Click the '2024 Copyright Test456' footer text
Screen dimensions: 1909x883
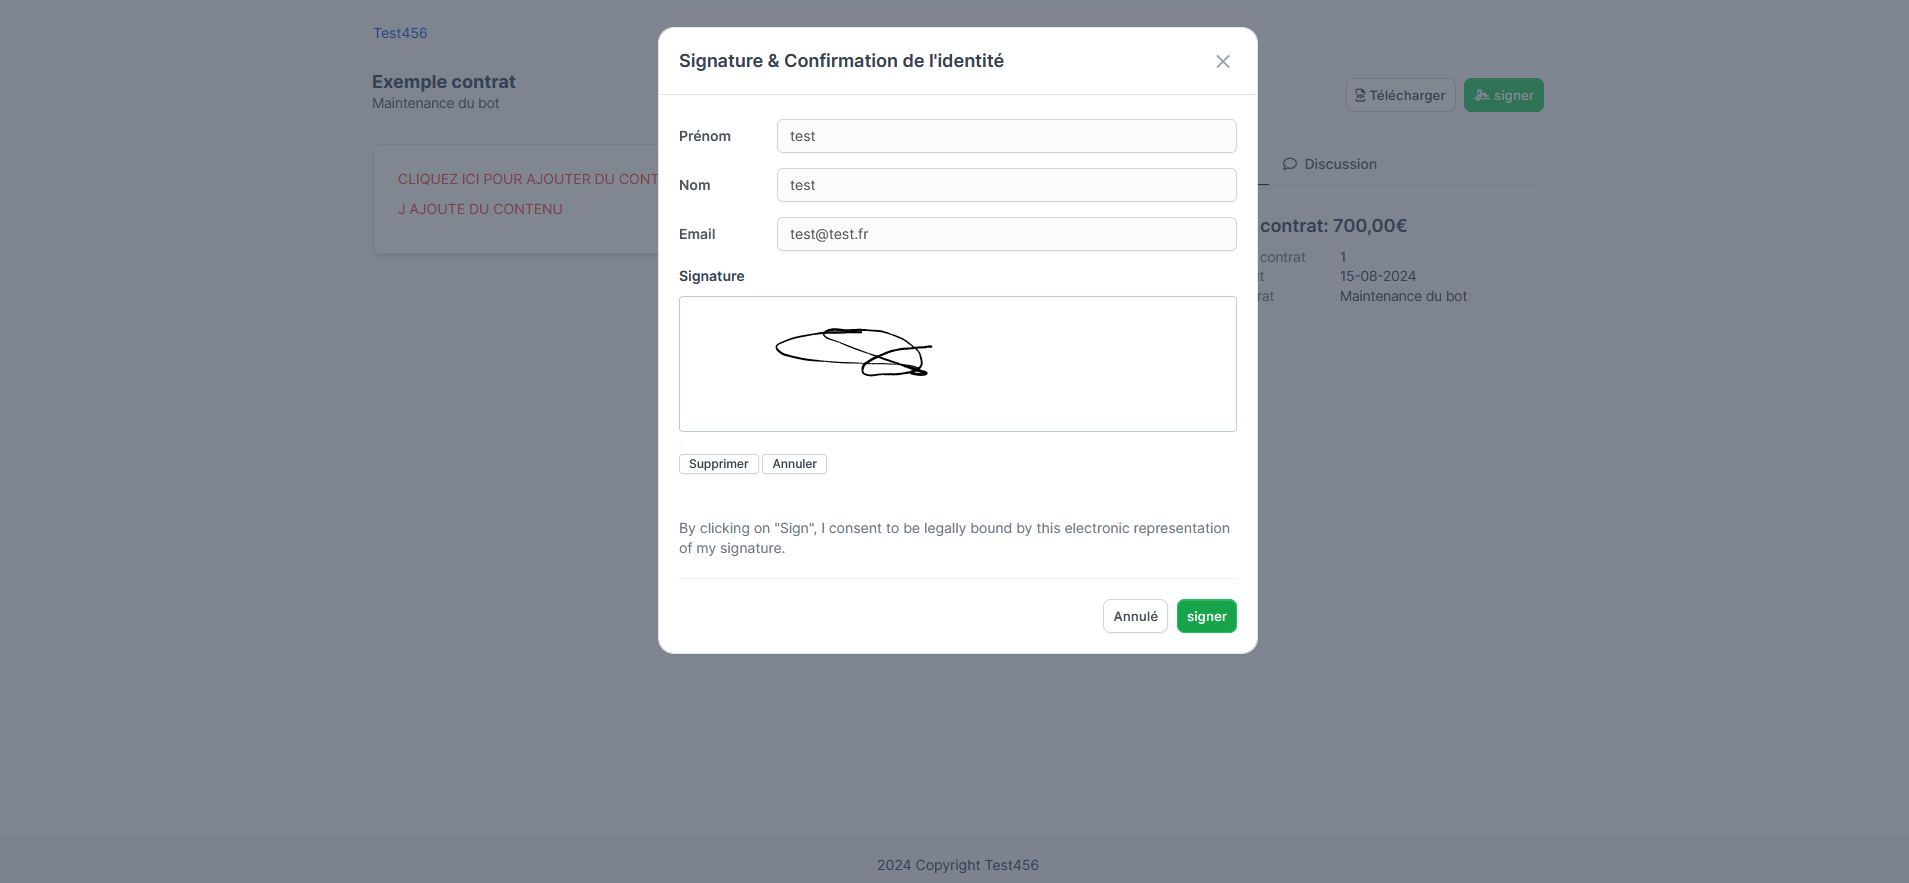958,865
